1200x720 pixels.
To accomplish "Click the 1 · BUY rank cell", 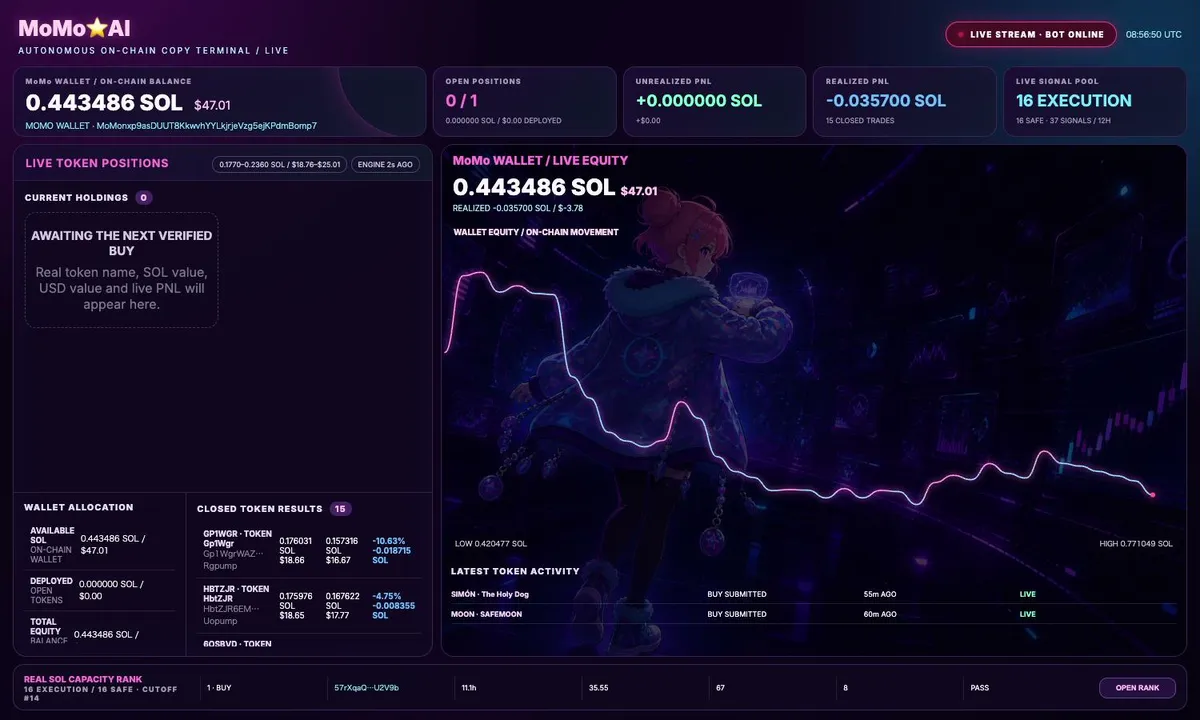I will (x=219, y=688).
